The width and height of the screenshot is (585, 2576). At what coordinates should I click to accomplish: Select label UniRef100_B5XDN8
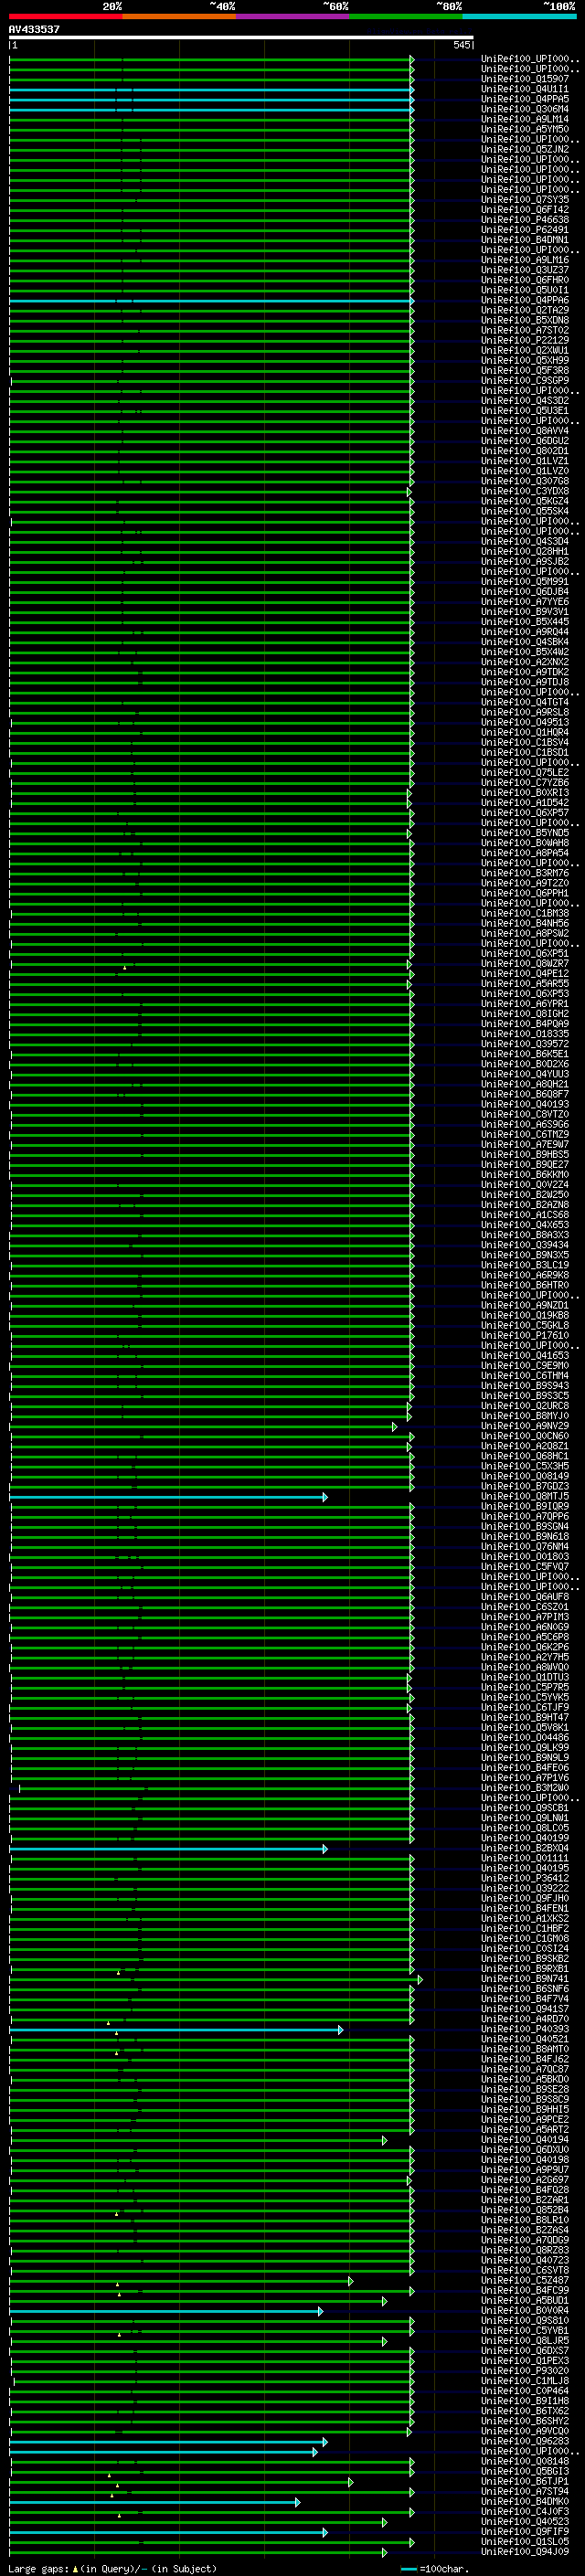525,320
